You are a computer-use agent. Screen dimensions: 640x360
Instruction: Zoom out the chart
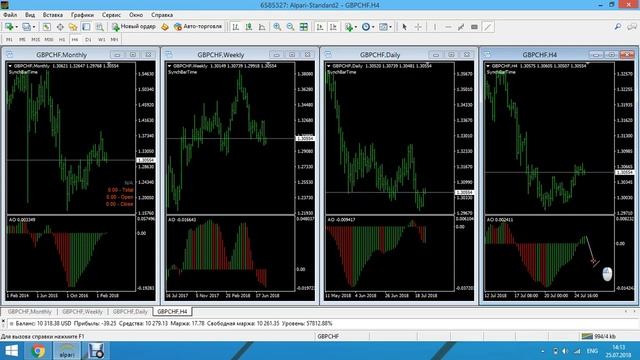[290, 27]
